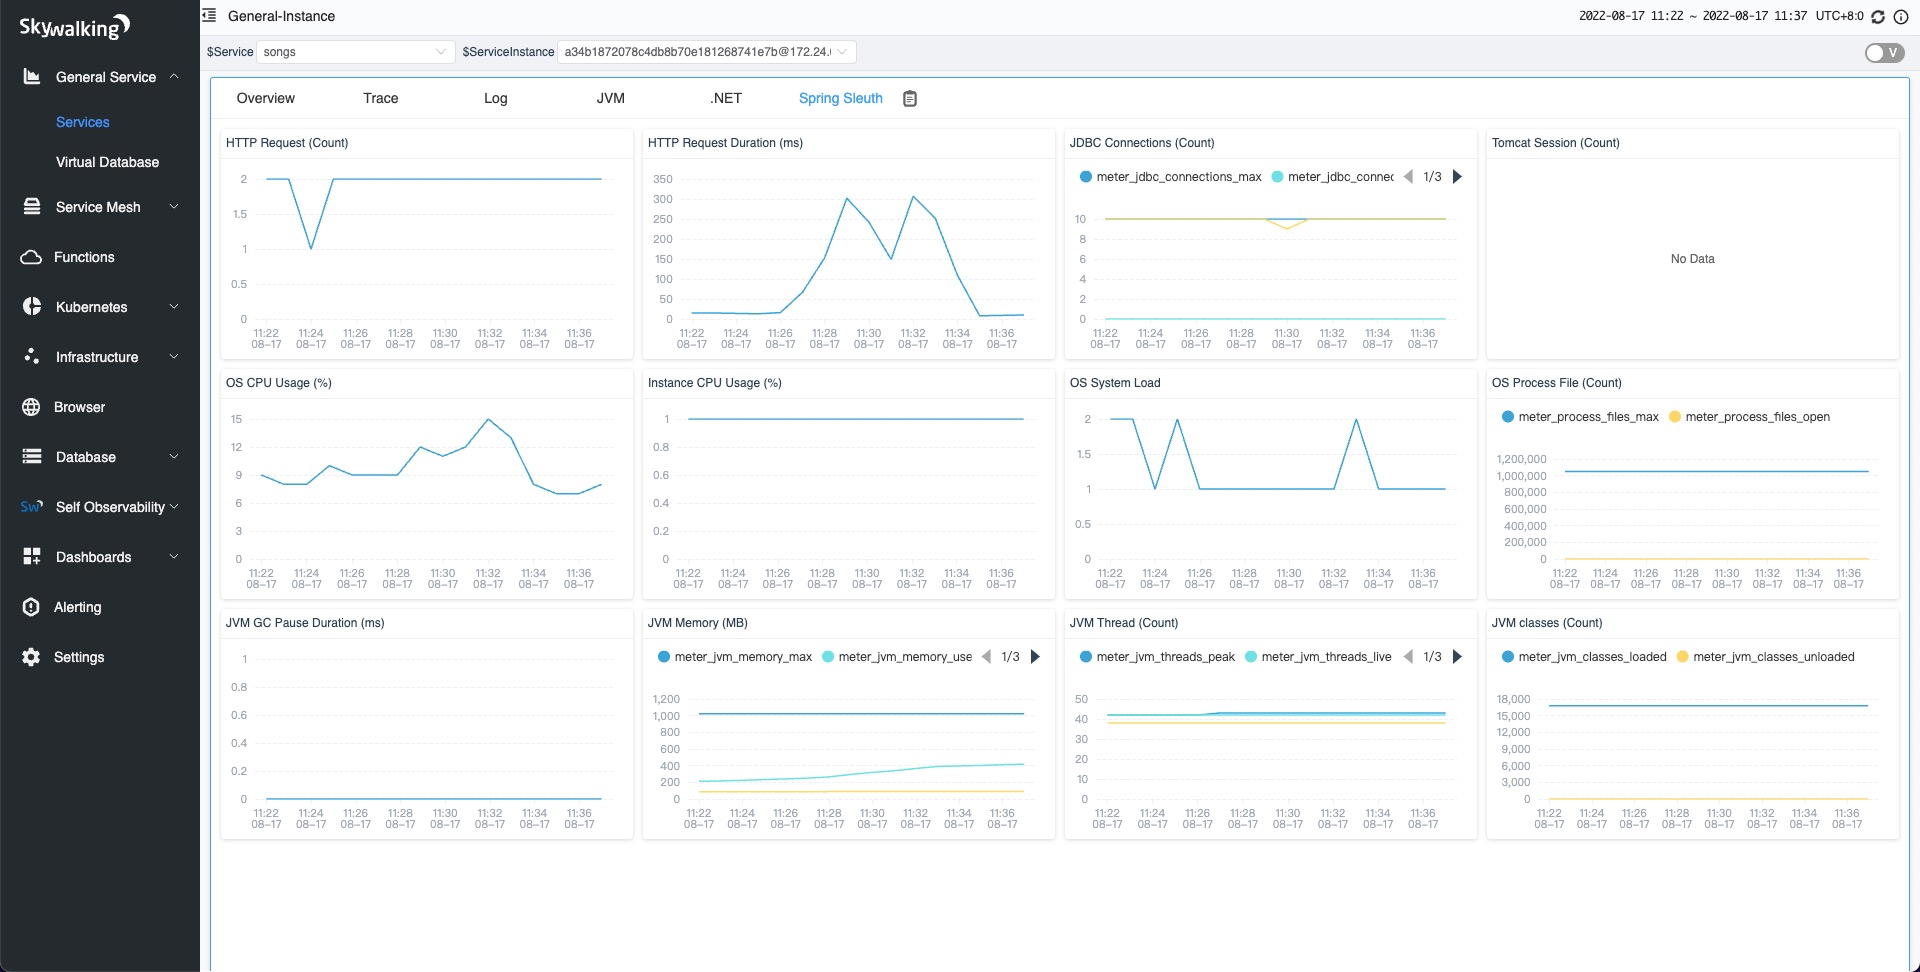The image size is (1920, 972).
Task: Select the Spring Sleuth tab
Action: pos(840,98)
